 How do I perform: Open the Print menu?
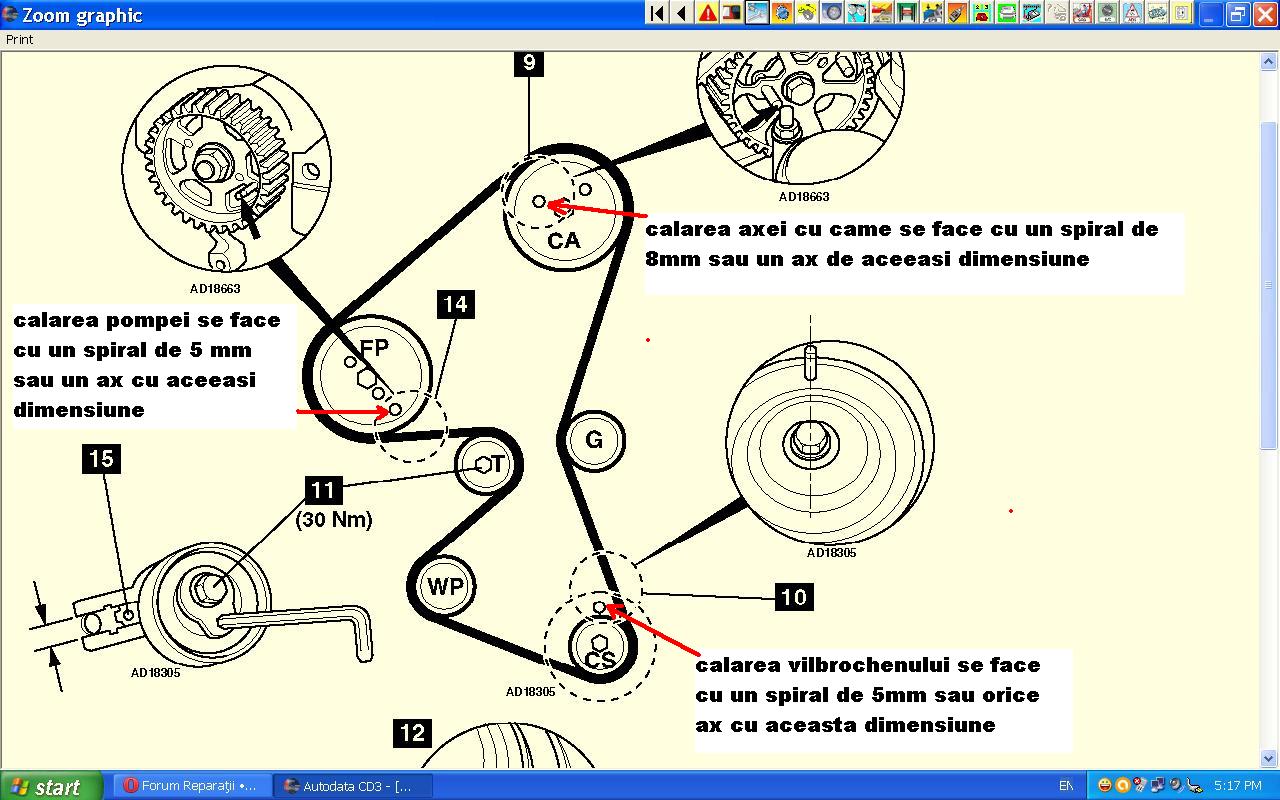tap(20, 40)
